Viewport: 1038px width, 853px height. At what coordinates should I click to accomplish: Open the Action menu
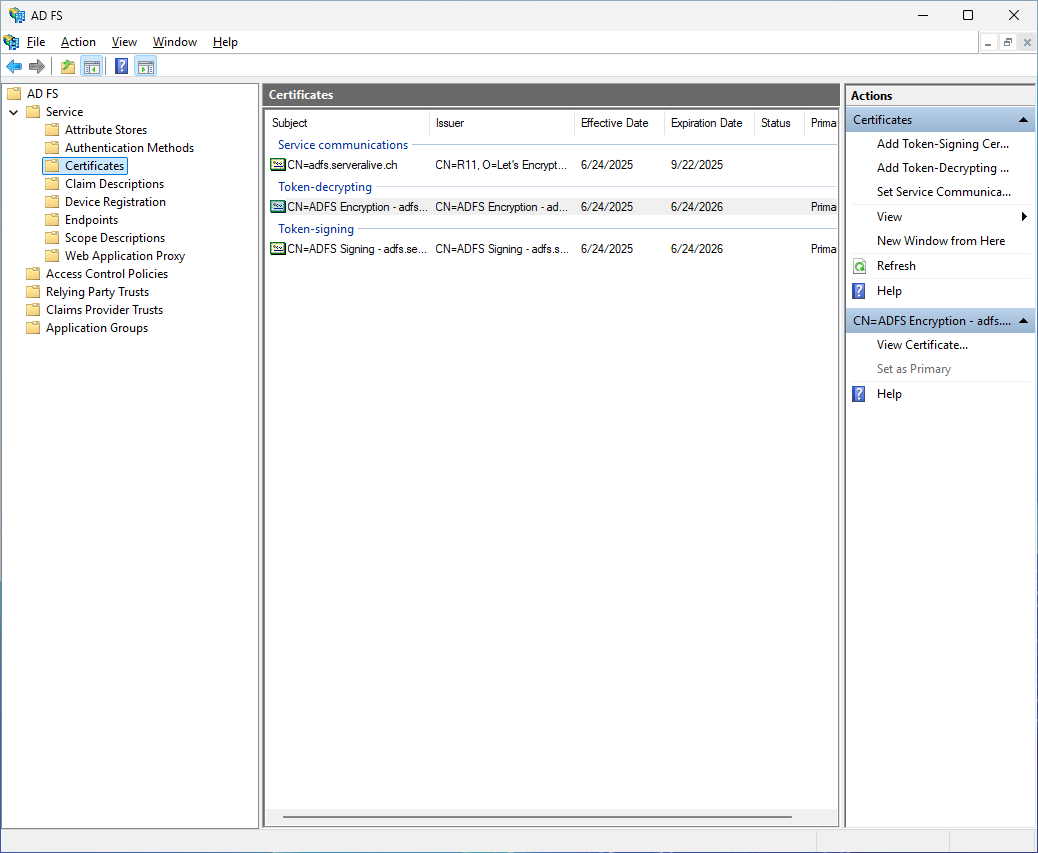click(x=78, y=42)
